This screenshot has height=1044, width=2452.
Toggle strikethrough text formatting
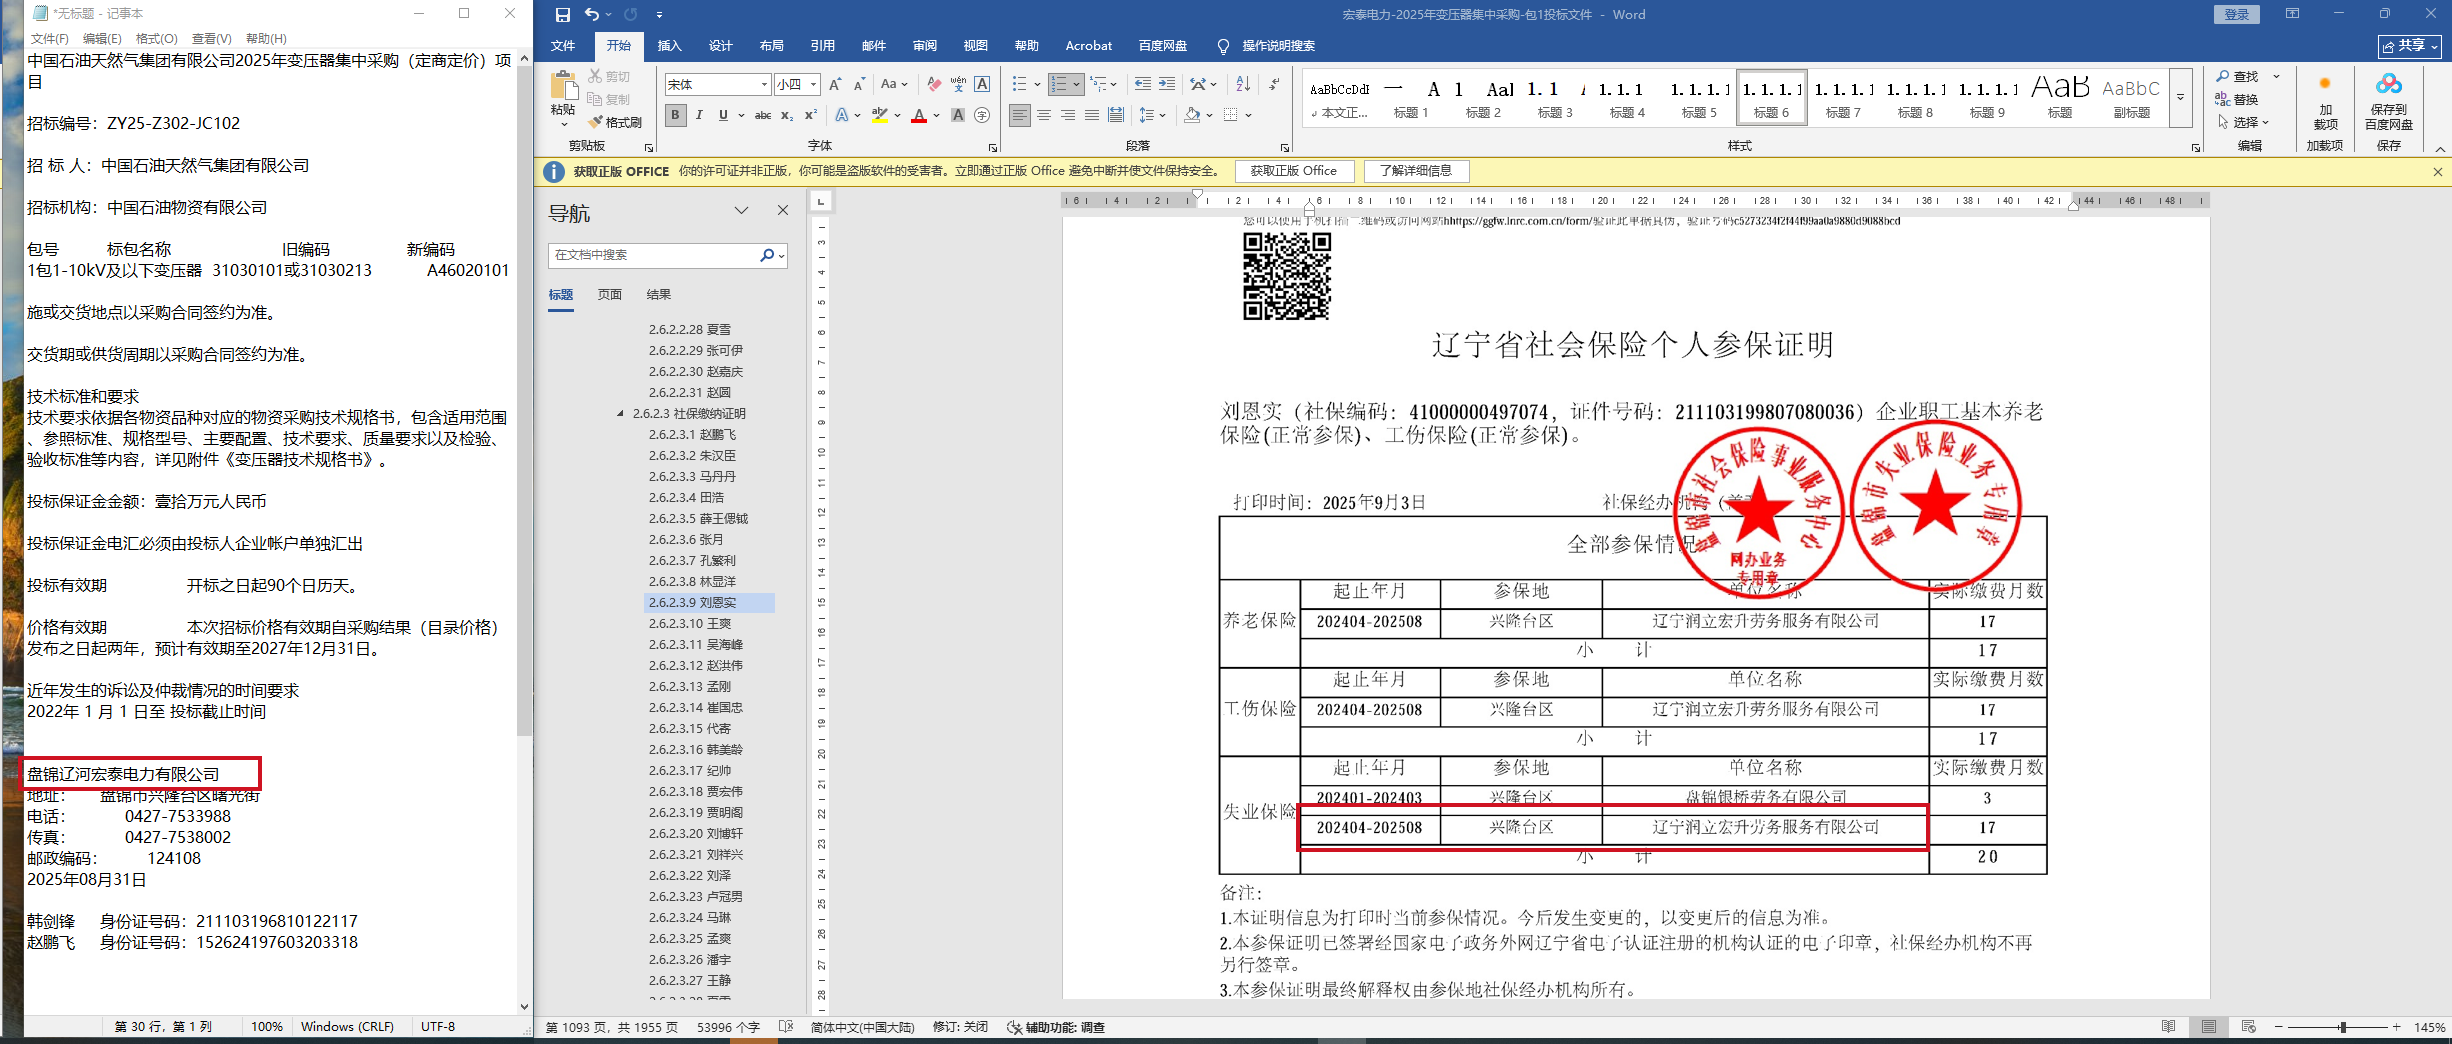[762, 115]
